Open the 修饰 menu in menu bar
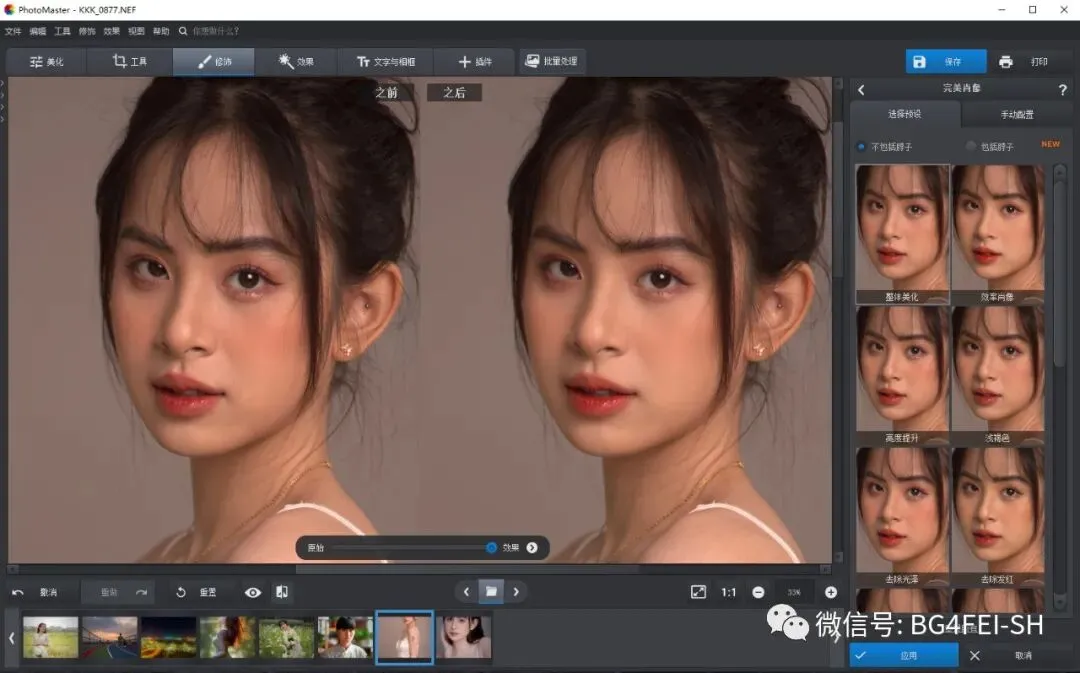The height and width of the screenshot is (673, 1080). tap(87, 31)
